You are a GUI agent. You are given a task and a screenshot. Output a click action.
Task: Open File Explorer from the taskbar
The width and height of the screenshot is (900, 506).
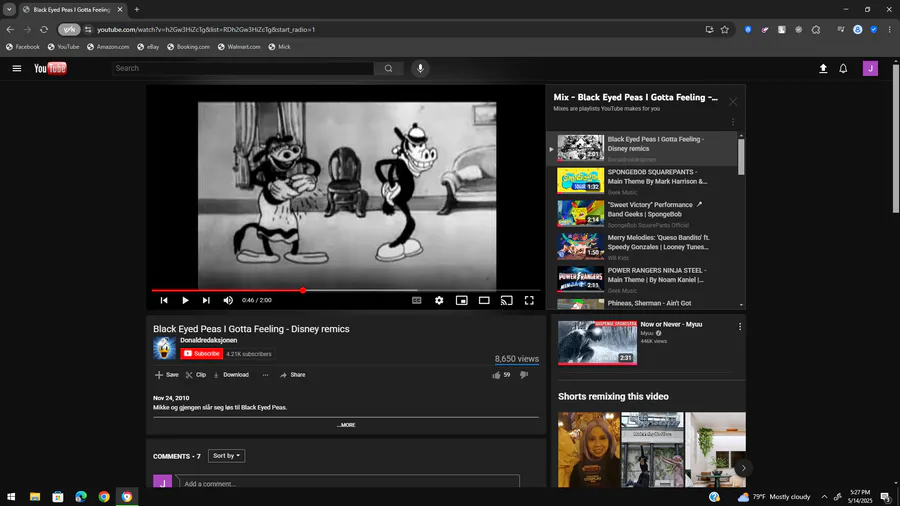(x=35, y=497)
